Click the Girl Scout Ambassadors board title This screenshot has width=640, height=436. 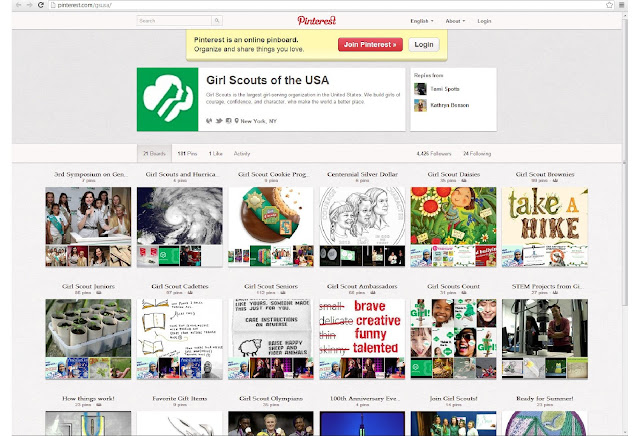362,286
